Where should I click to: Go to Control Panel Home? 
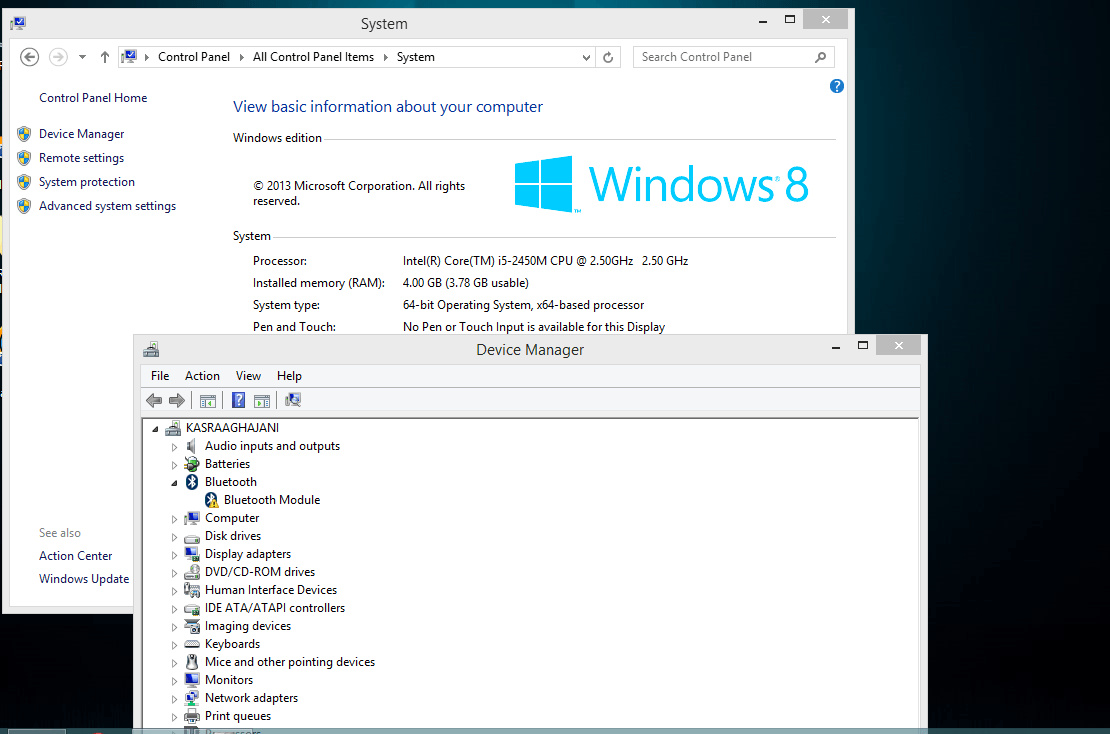[93, 98]
